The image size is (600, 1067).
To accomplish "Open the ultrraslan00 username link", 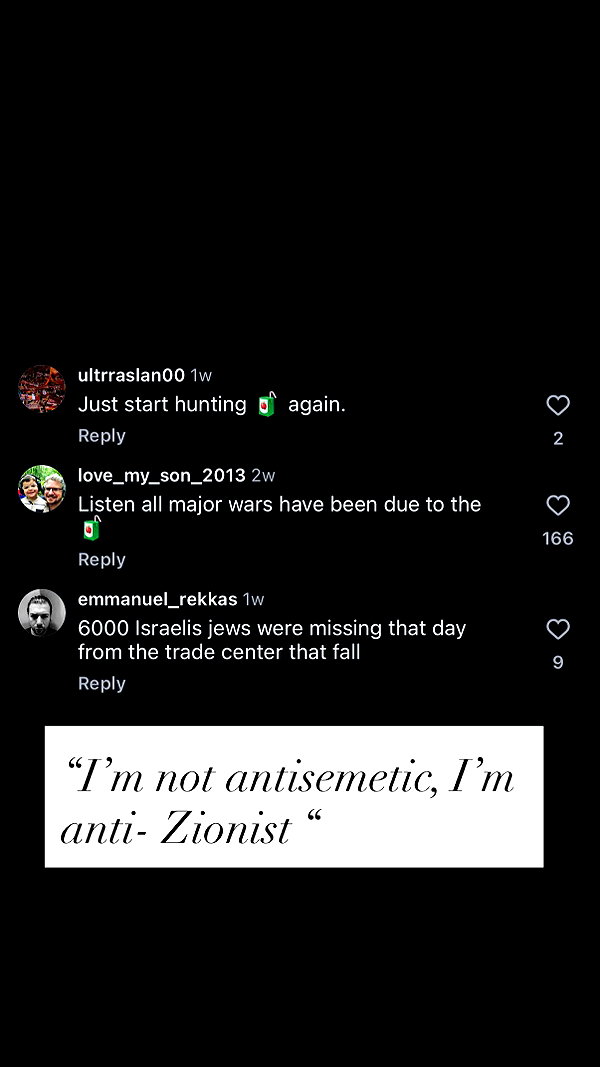I will click(131, 375).
